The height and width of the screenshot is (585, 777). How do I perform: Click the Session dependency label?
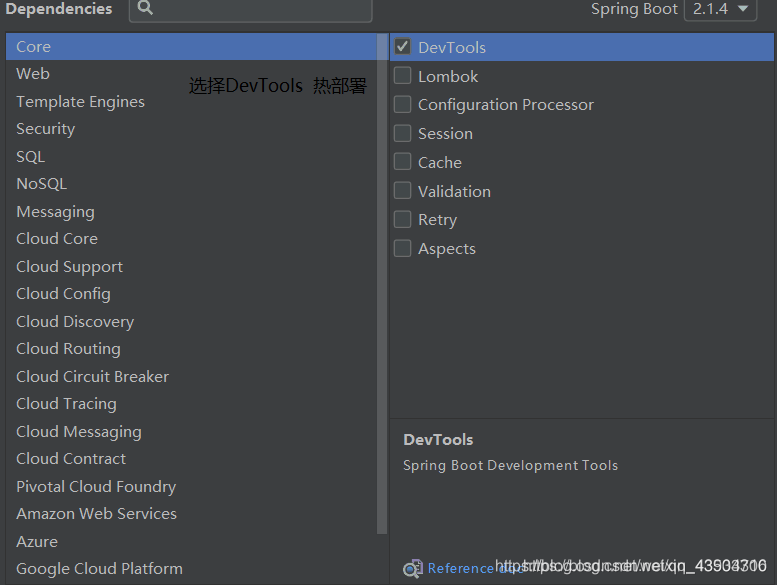coord(445,134)
